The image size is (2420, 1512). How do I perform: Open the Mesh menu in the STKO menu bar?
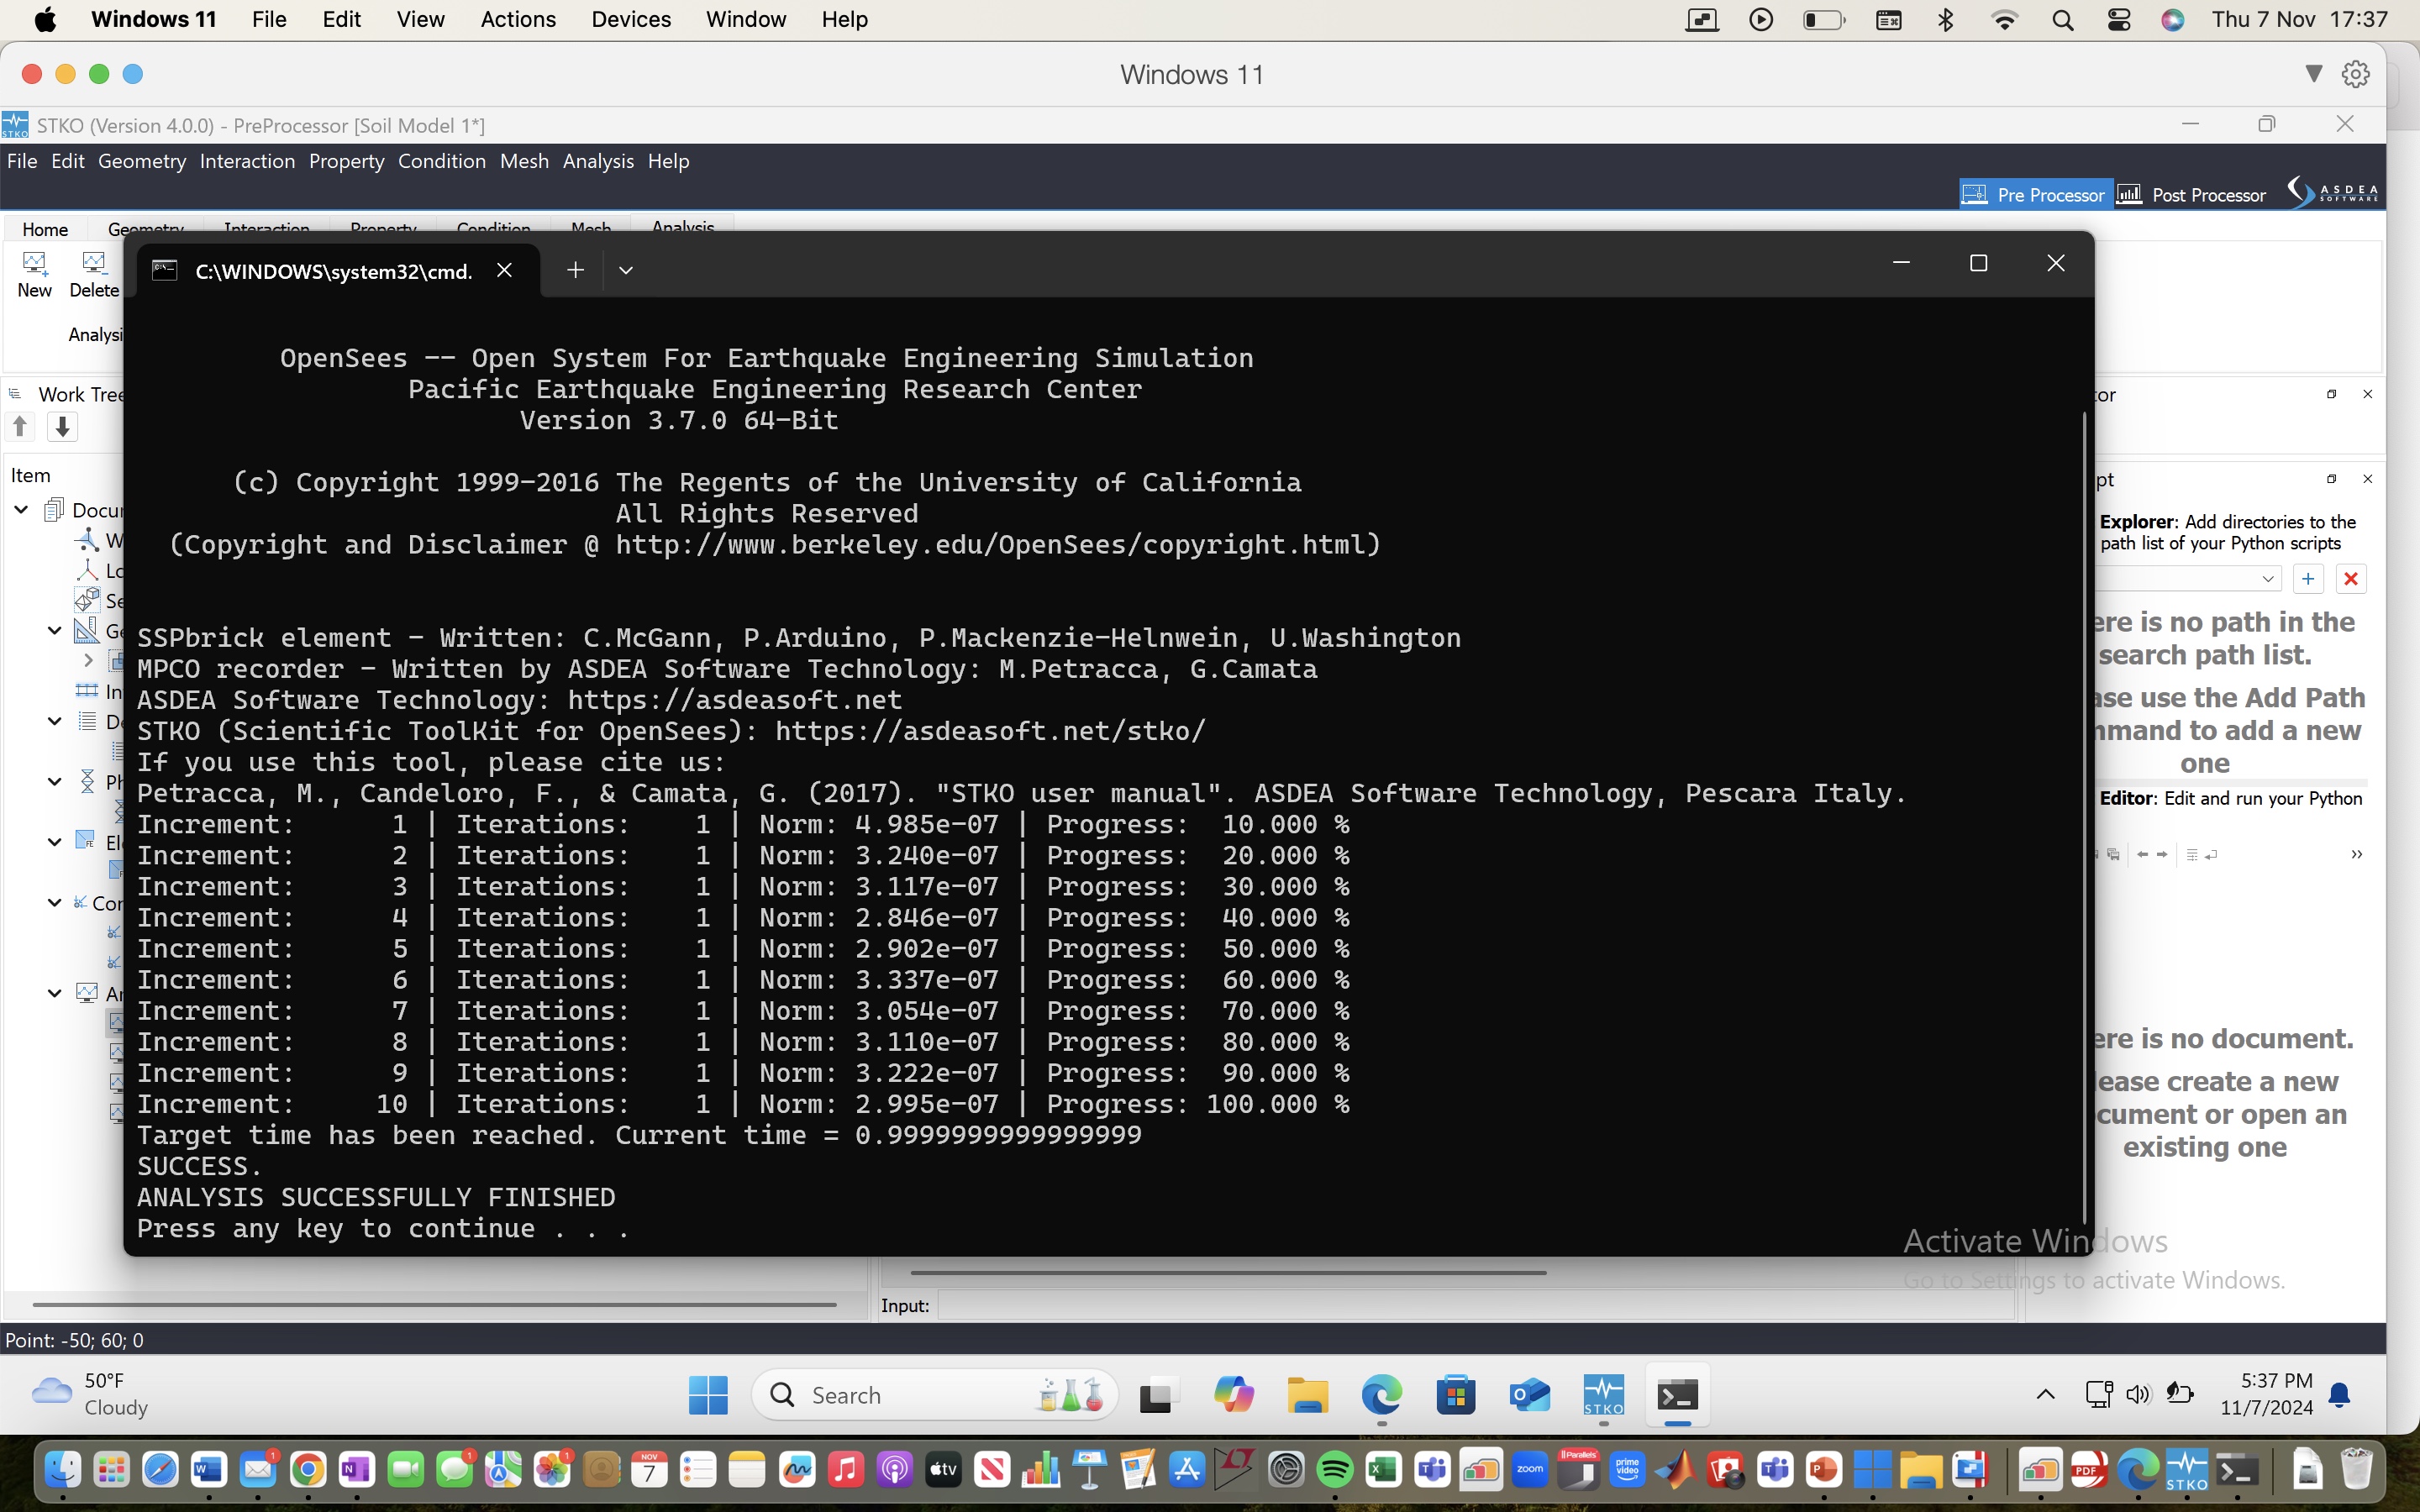pos(524,161)
